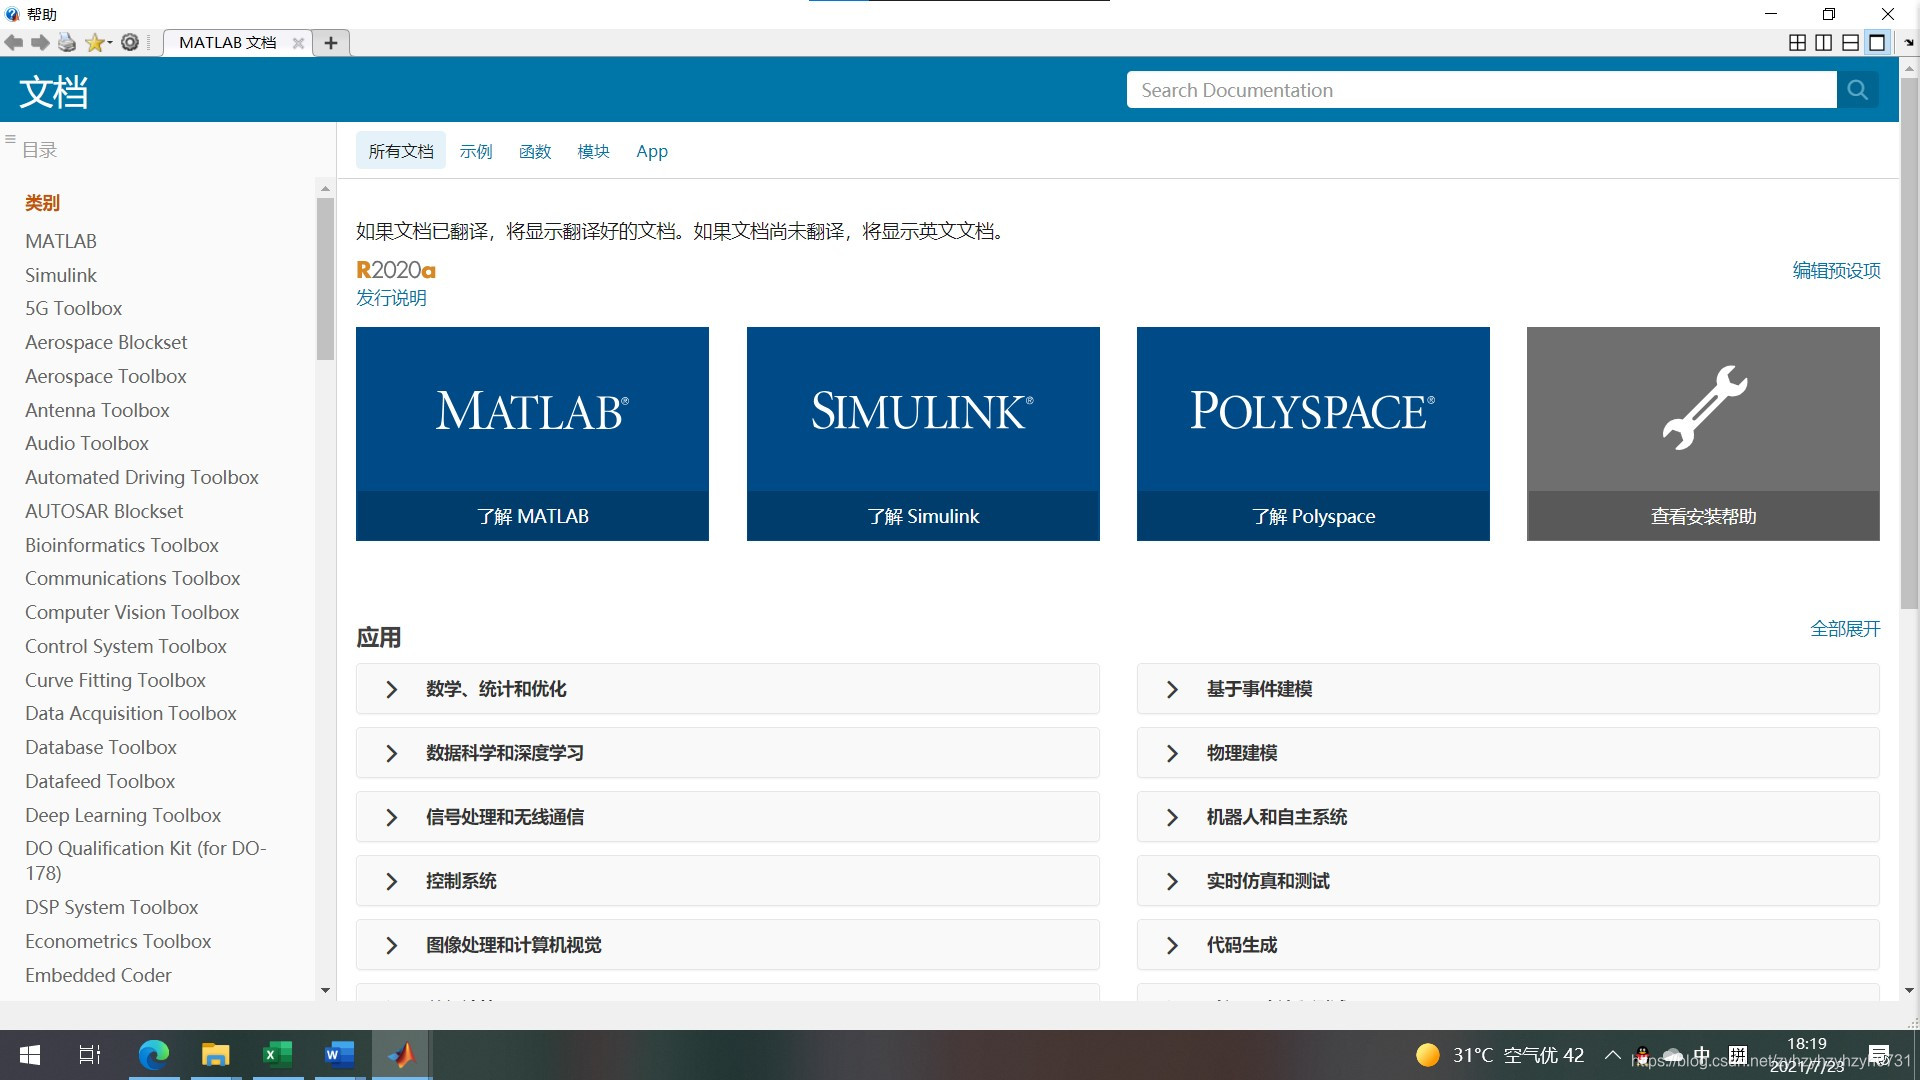Expand the 信号处理和无线通信 section
This screenshot has height=1080, width=1920.
(x=728, y=817)
